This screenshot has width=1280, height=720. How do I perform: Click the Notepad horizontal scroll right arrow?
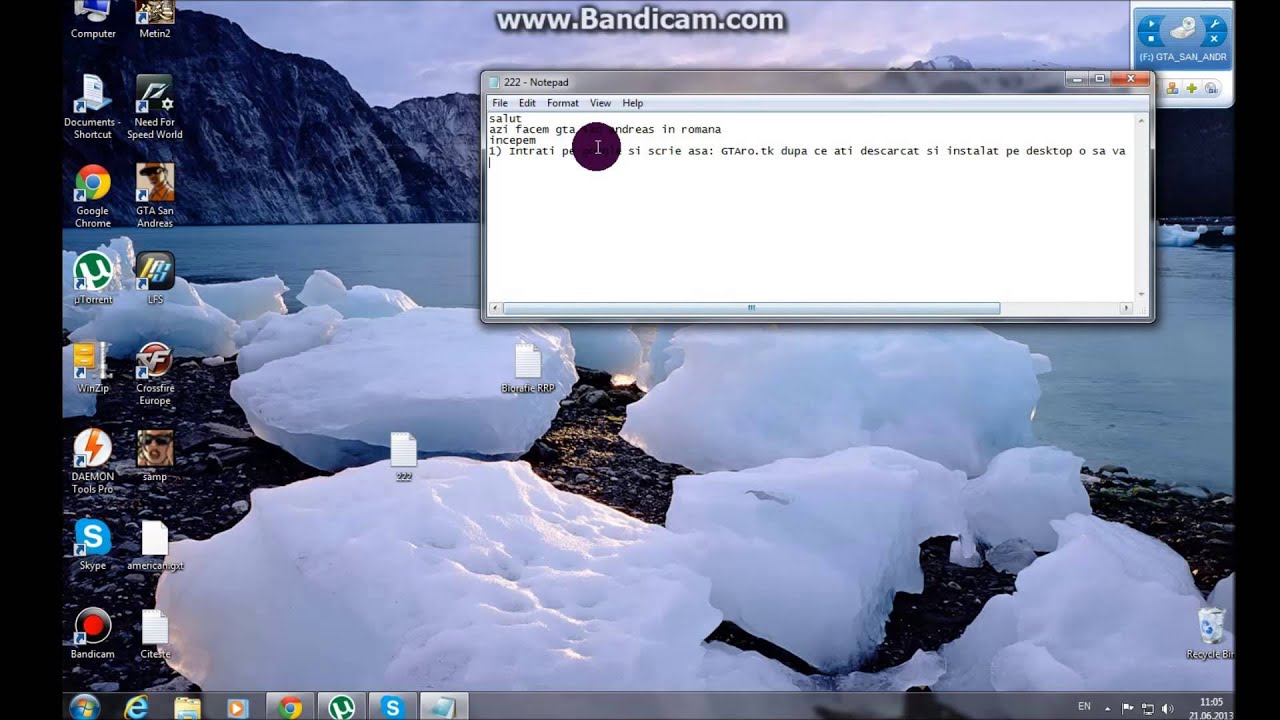coord(1126,308)
